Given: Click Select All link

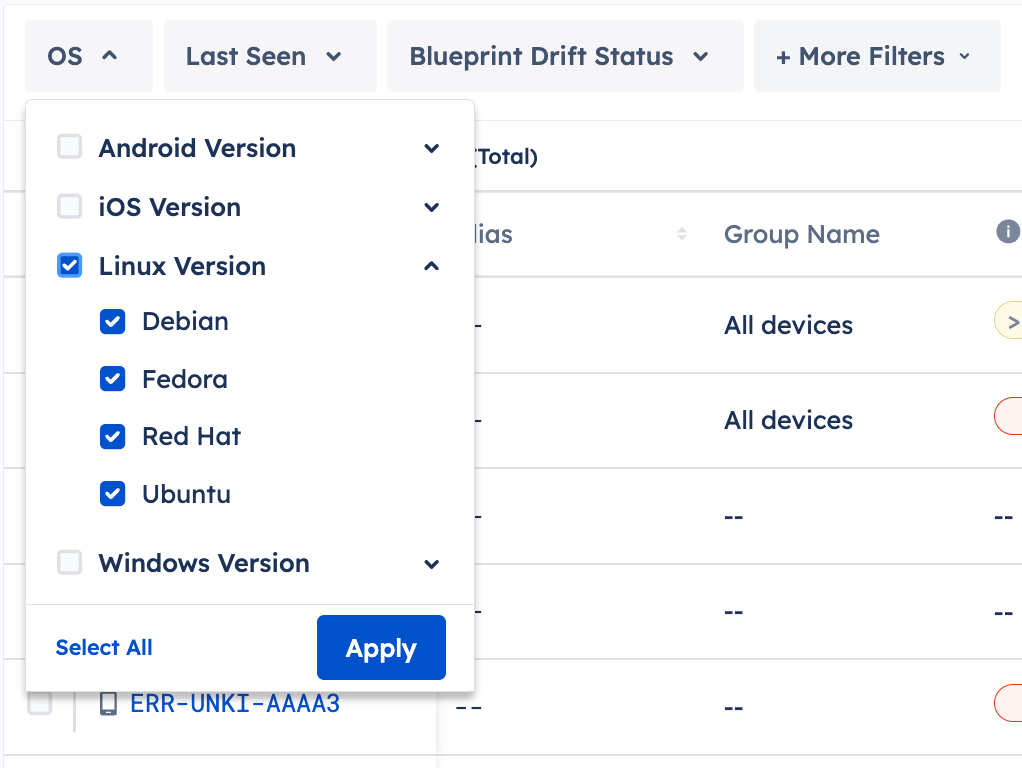Looking at the screenshot, I should pyautogui.click(x=104, y=647).
